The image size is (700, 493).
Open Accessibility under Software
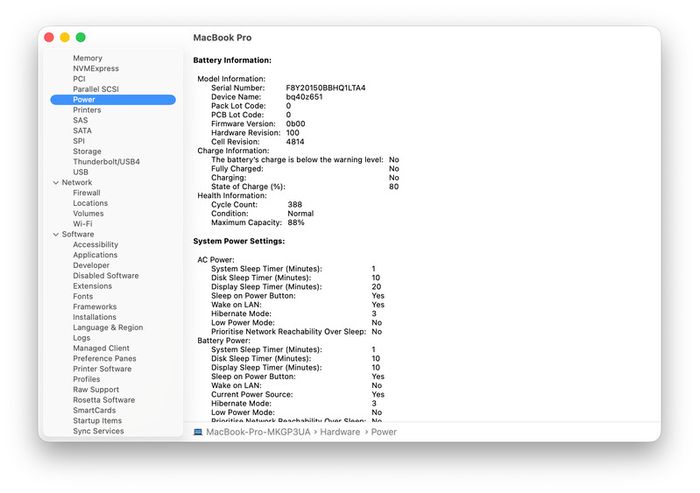pos(96,245)
